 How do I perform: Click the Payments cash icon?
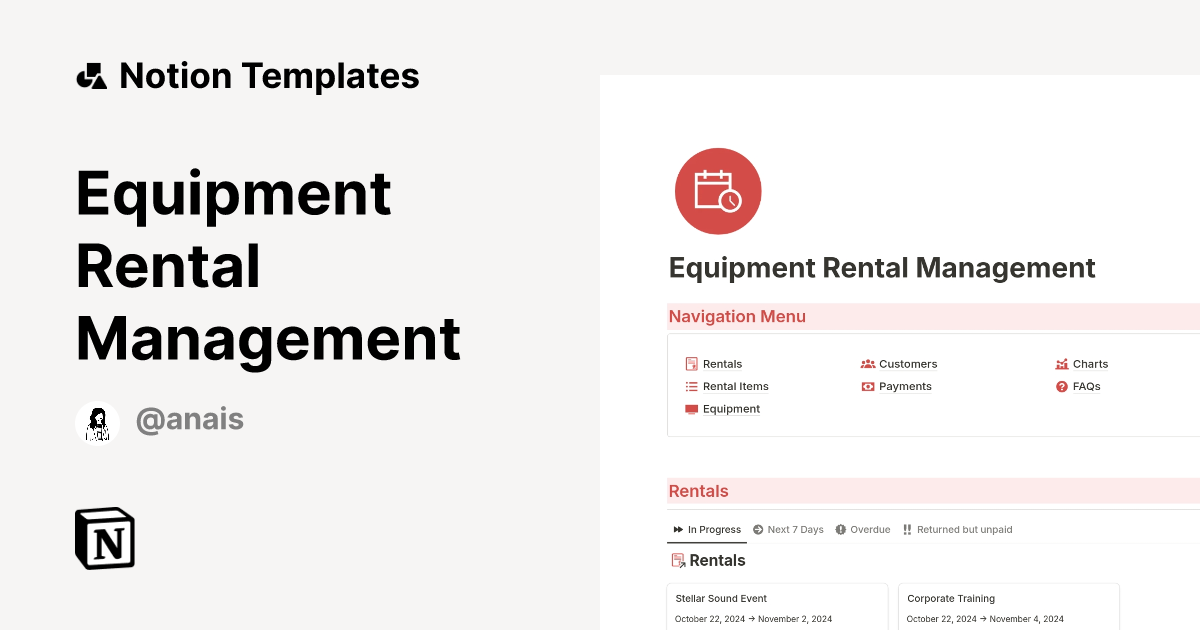click(867, 387)
